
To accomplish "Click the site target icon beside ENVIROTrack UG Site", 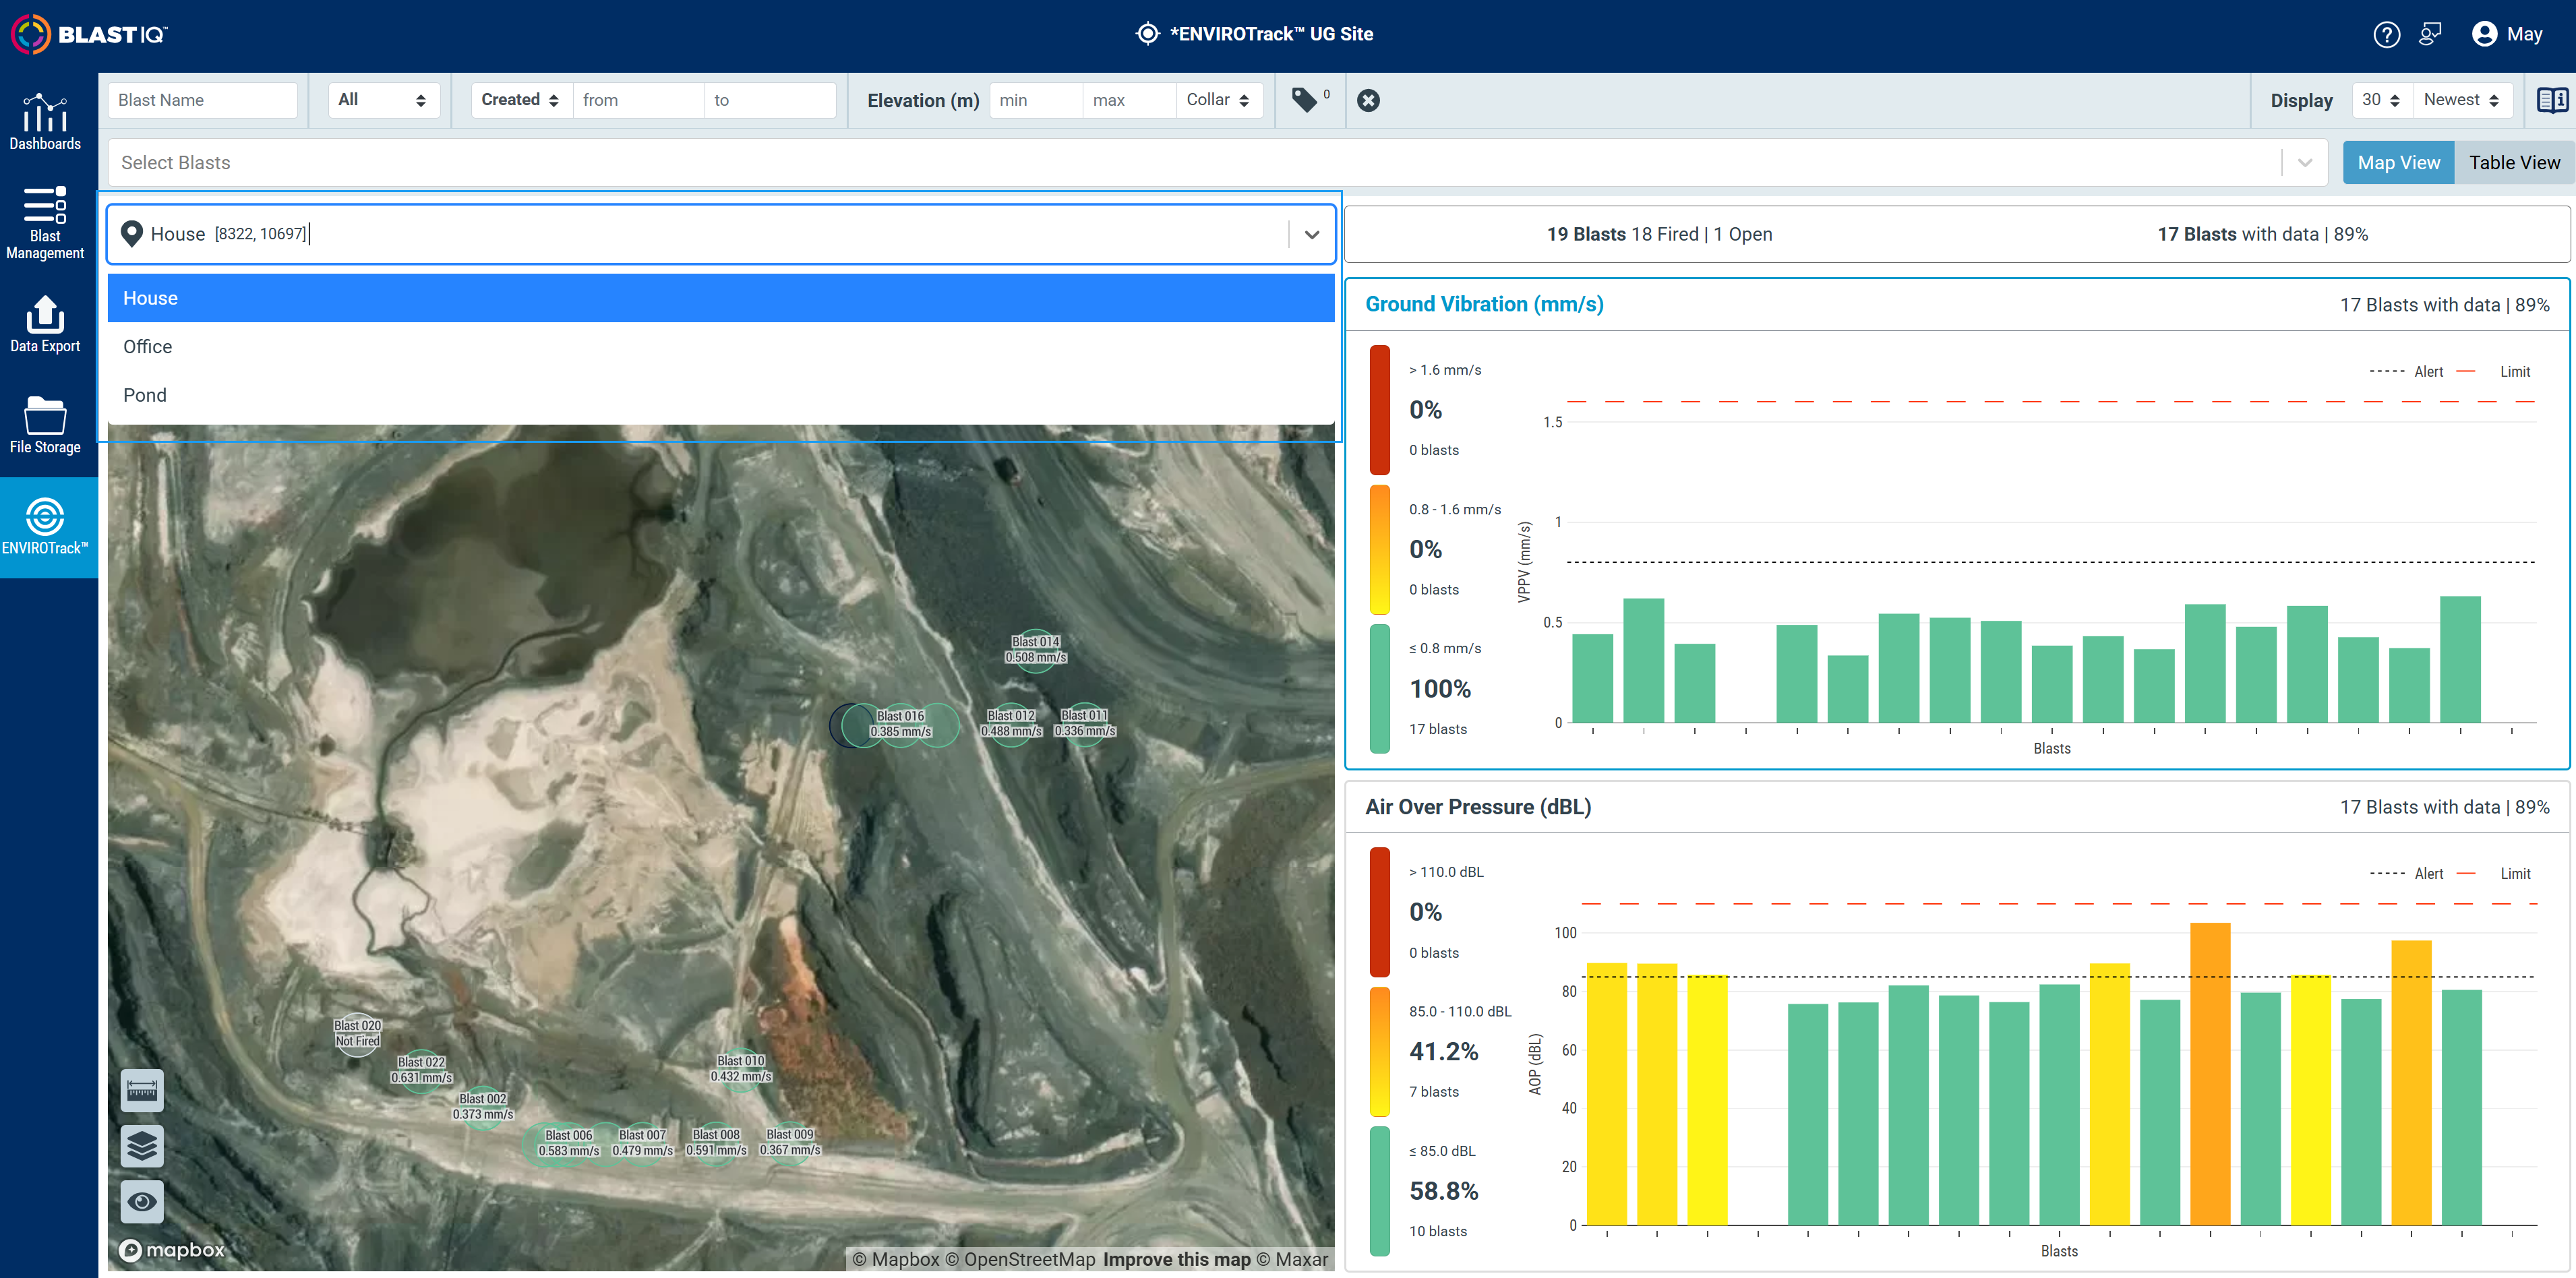I will pyautogui.click(x=1147, y=33).
